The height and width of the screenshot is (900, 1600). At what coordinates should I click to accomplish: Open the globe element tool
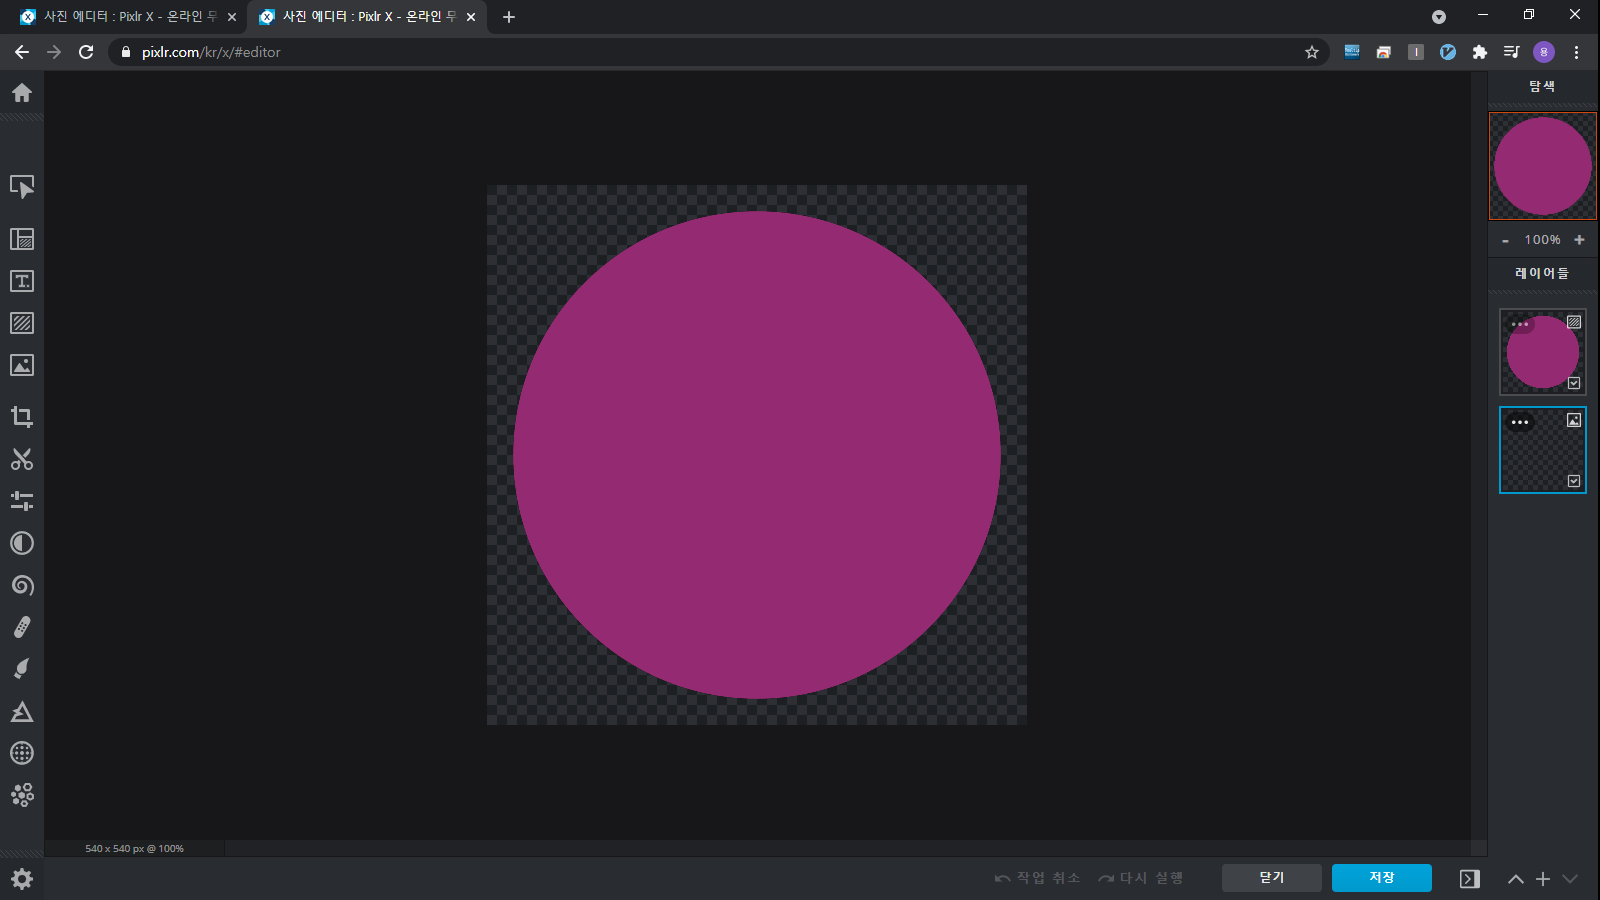(22, 753)
